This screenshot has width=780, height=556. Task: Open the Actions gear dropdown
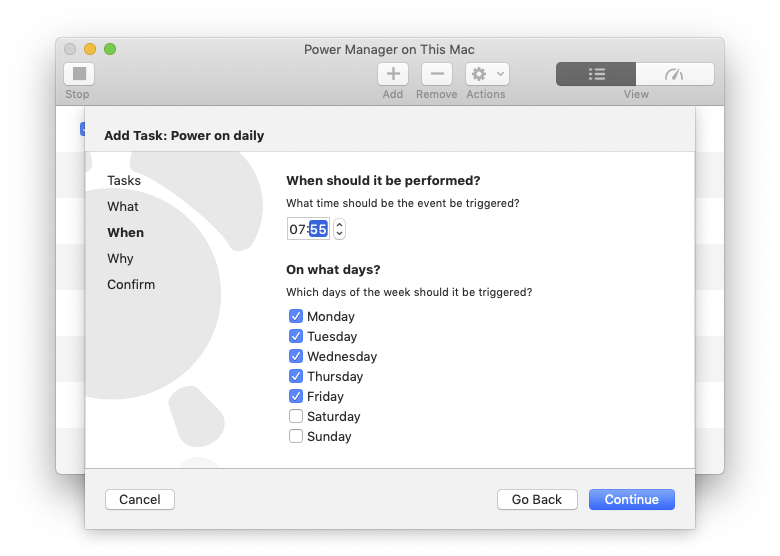(x=487, y=74)
